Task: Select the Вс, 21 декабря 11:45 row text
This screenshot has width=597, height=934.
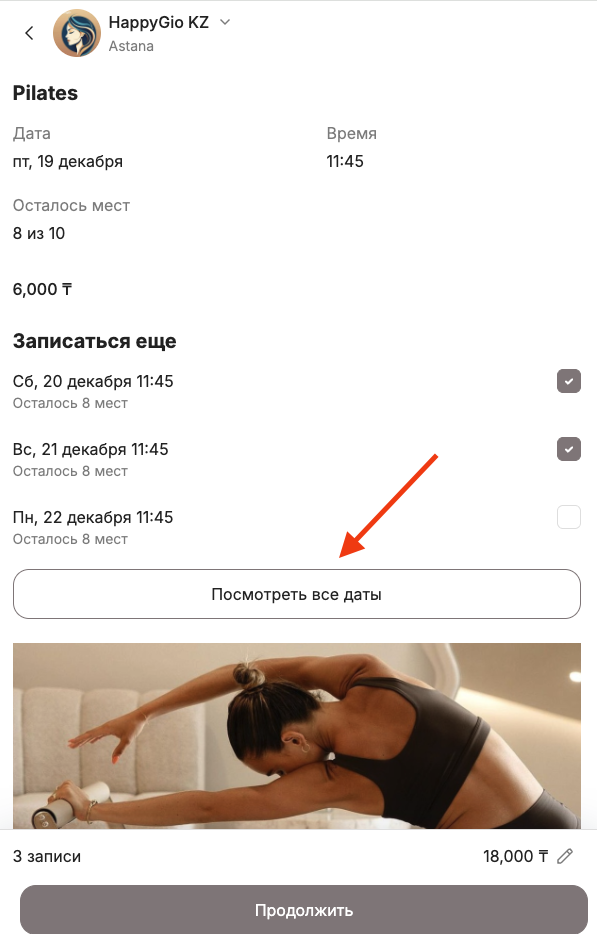Action: coord(91,449)
